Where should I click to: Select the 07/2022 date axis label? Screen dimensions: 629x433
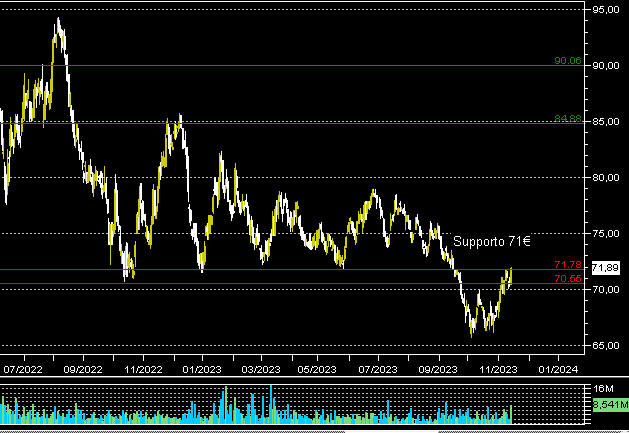click(23, 369)
